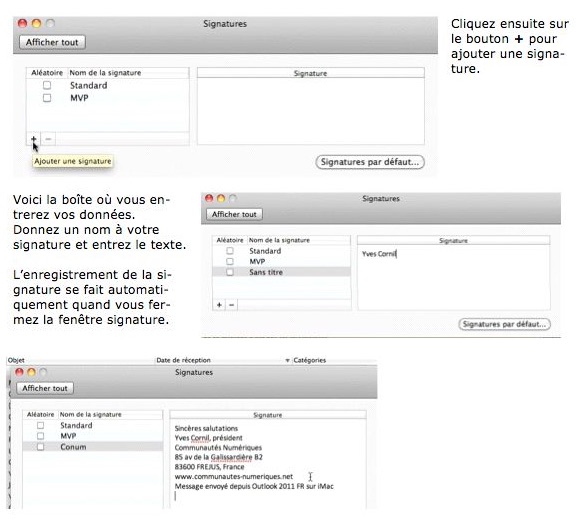Click the plus button below the Sans titre row

(219, 305)
